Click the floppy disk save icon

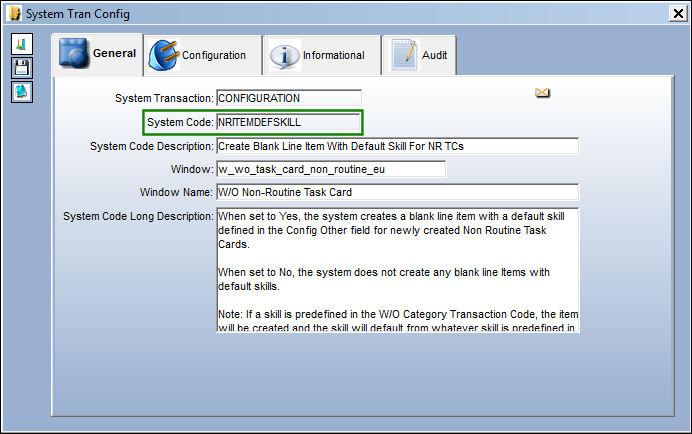22,68
